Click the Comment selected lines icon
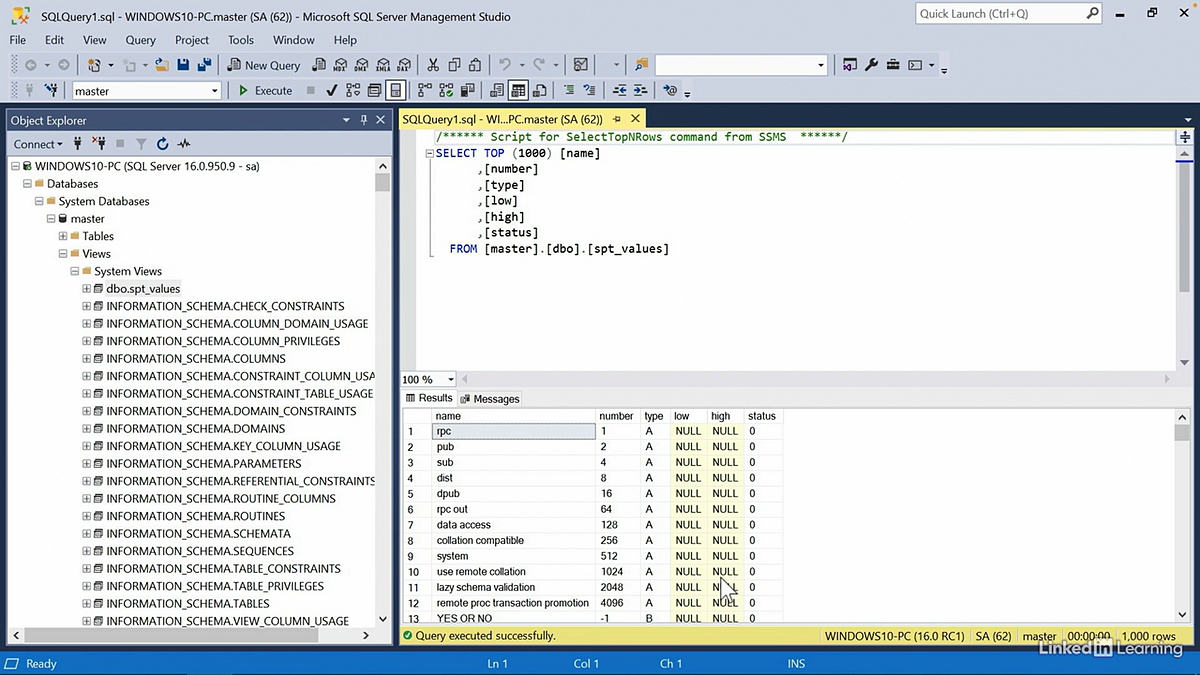Viewport: 1200px width, 675px height. click(x=569, y=90)
